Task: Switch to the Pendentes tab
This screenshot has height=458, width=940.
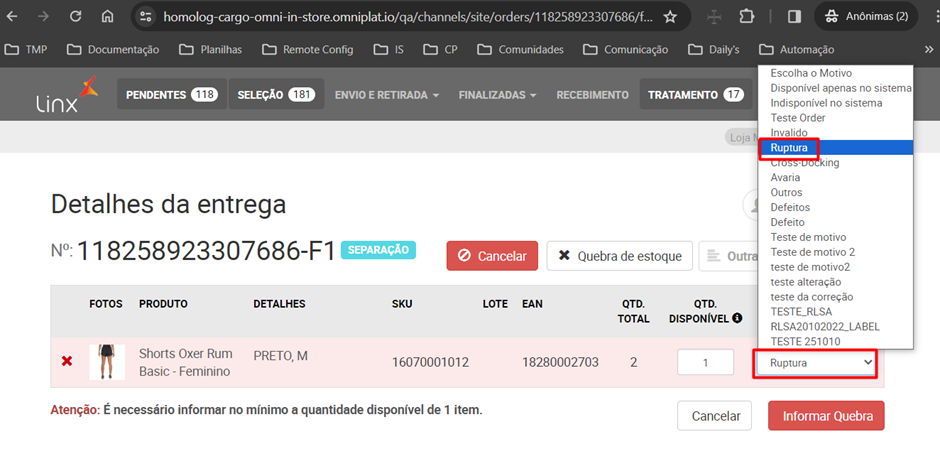Action: coord(171,95)
